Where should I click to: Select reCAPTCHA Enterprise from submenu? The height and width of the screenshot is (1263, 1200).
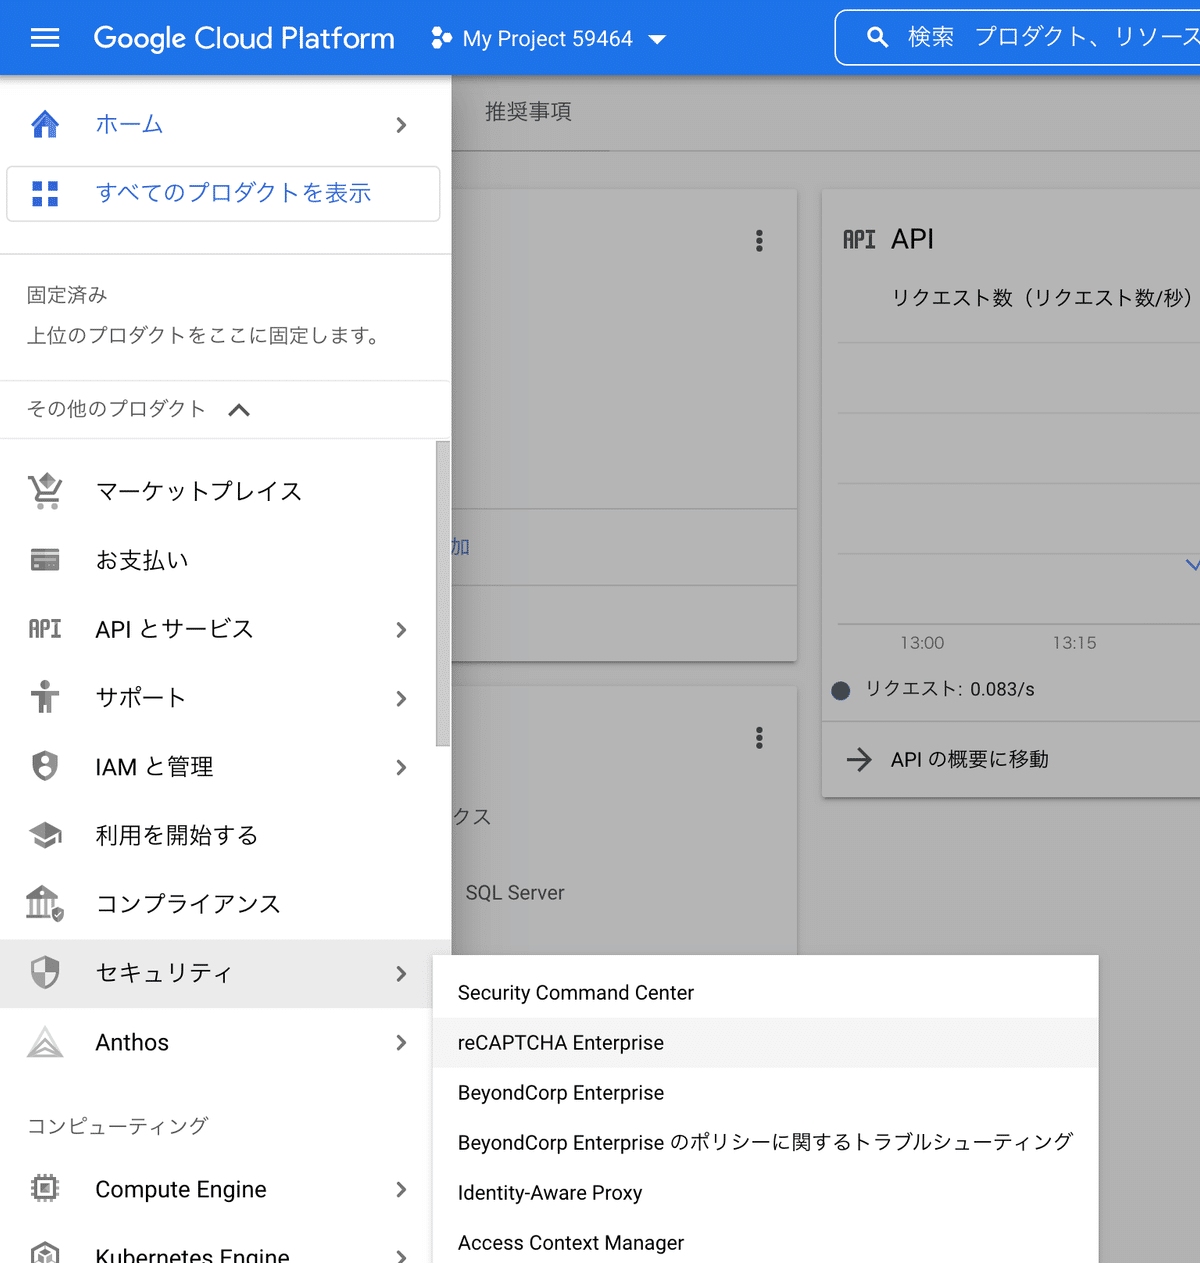pyautogui.click(x=765, y=1042)
